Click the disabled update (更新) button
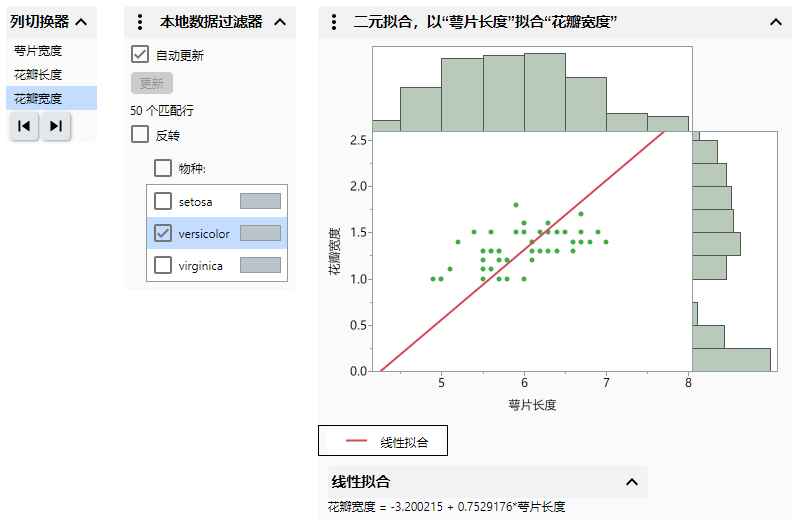 pyautogui.click(x=152, y=83)
